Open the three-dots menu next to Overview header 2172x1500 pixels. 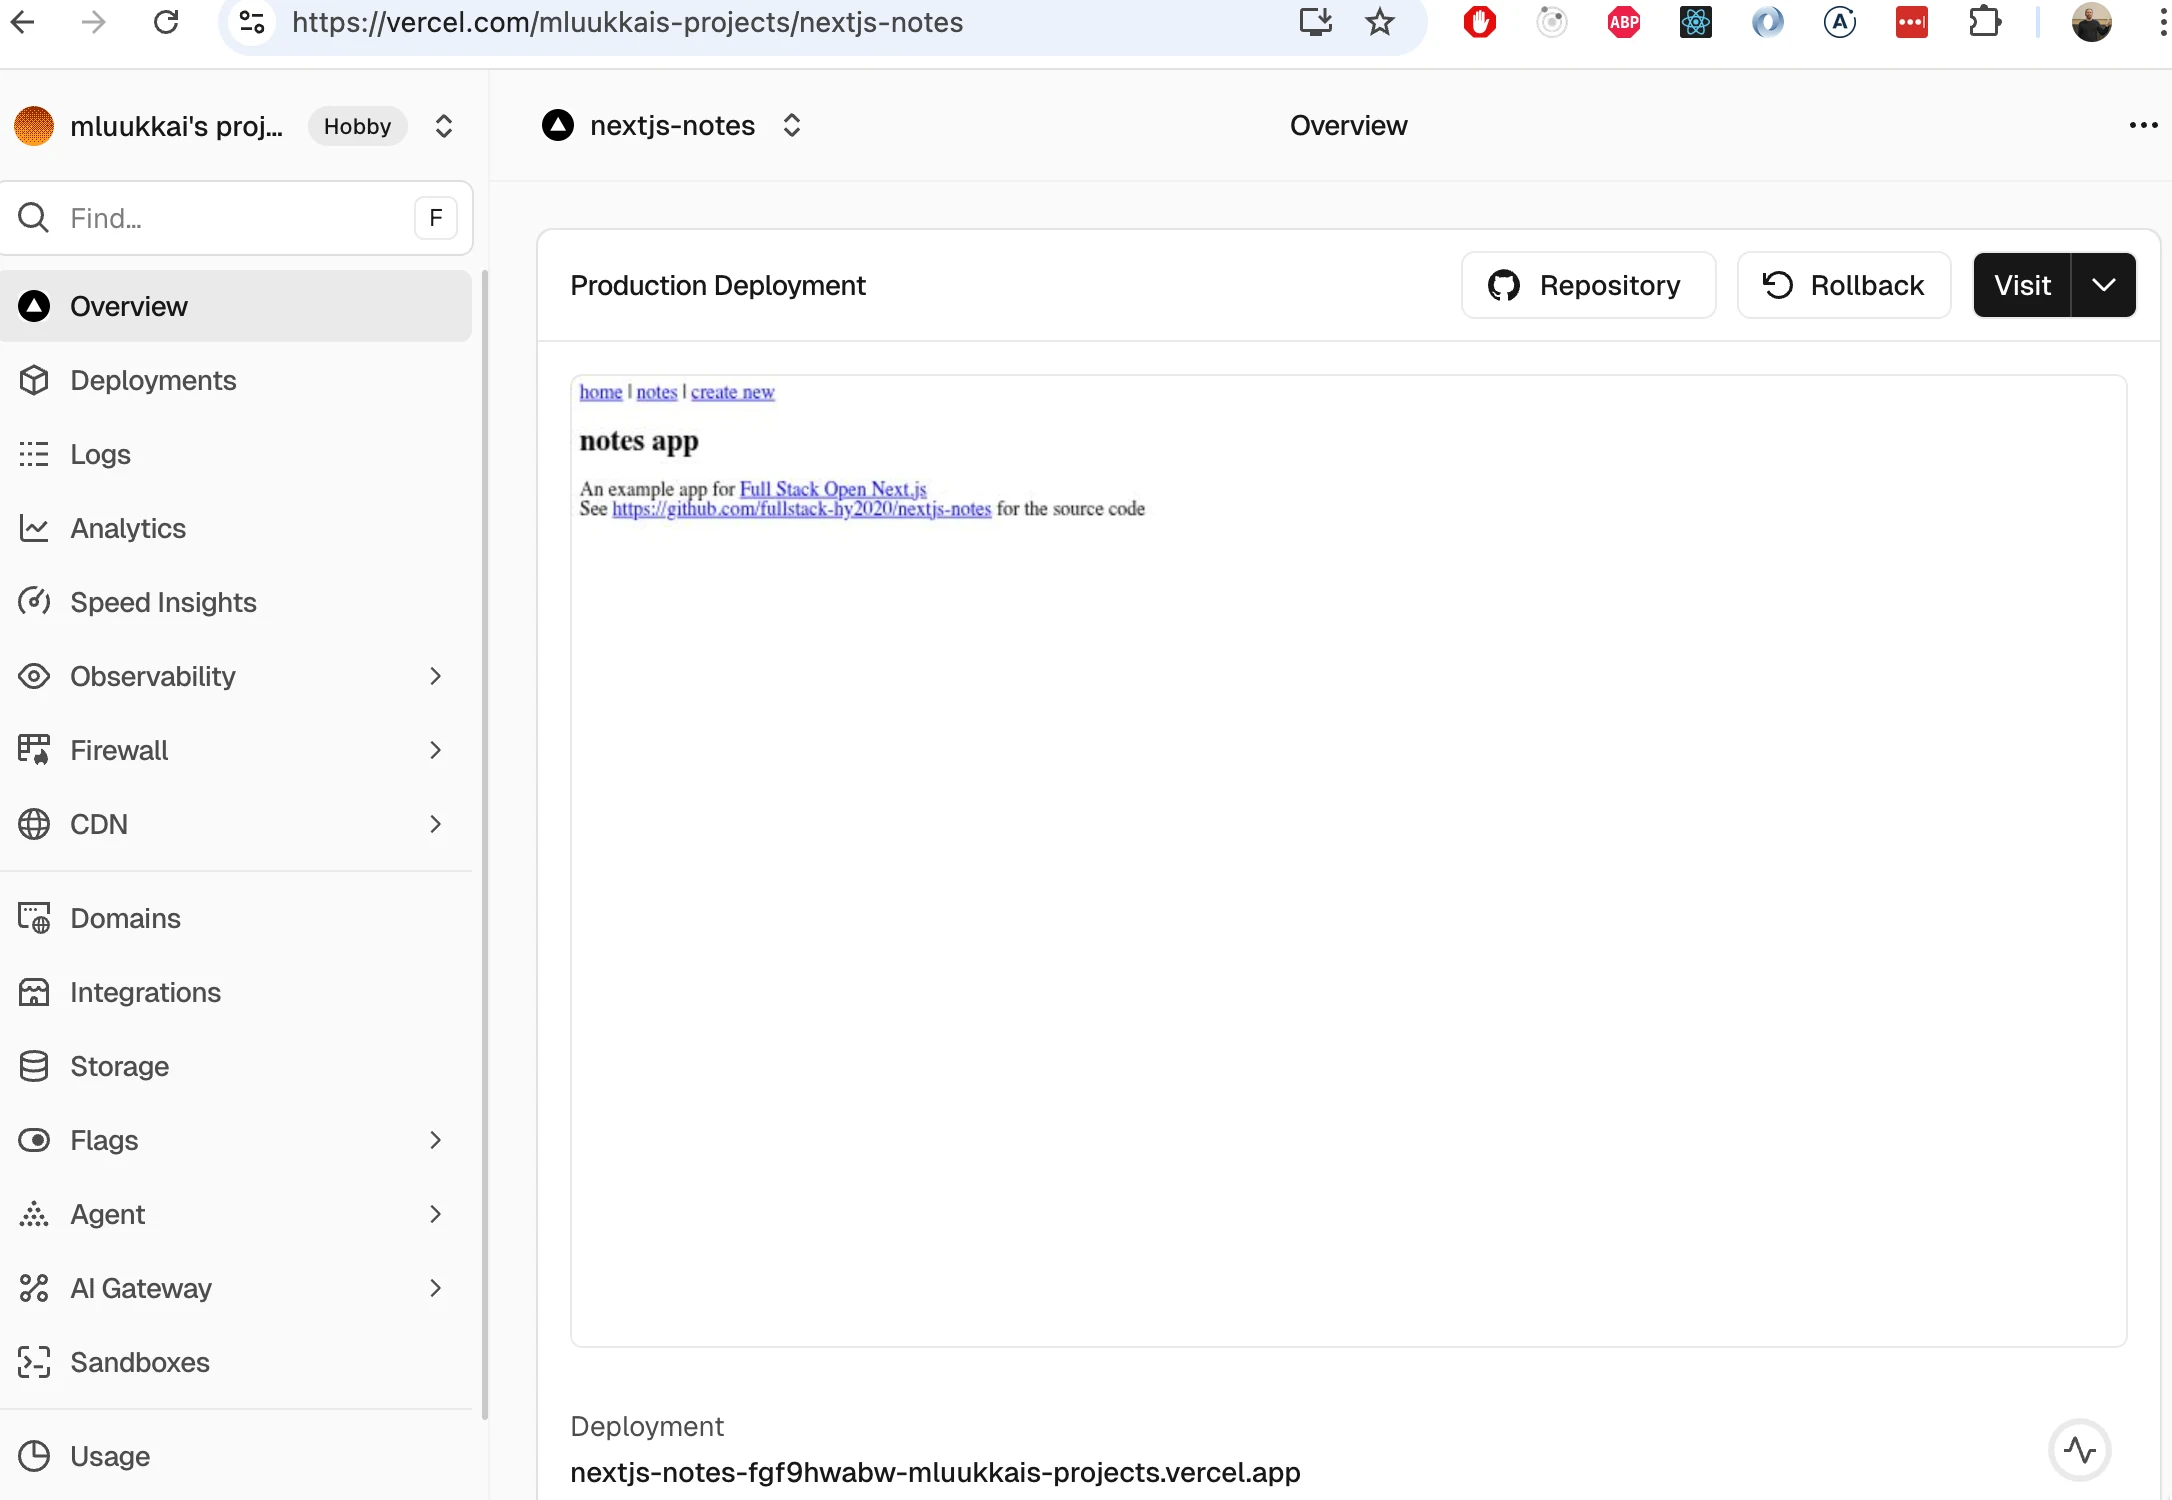[x=2143, y=125]
